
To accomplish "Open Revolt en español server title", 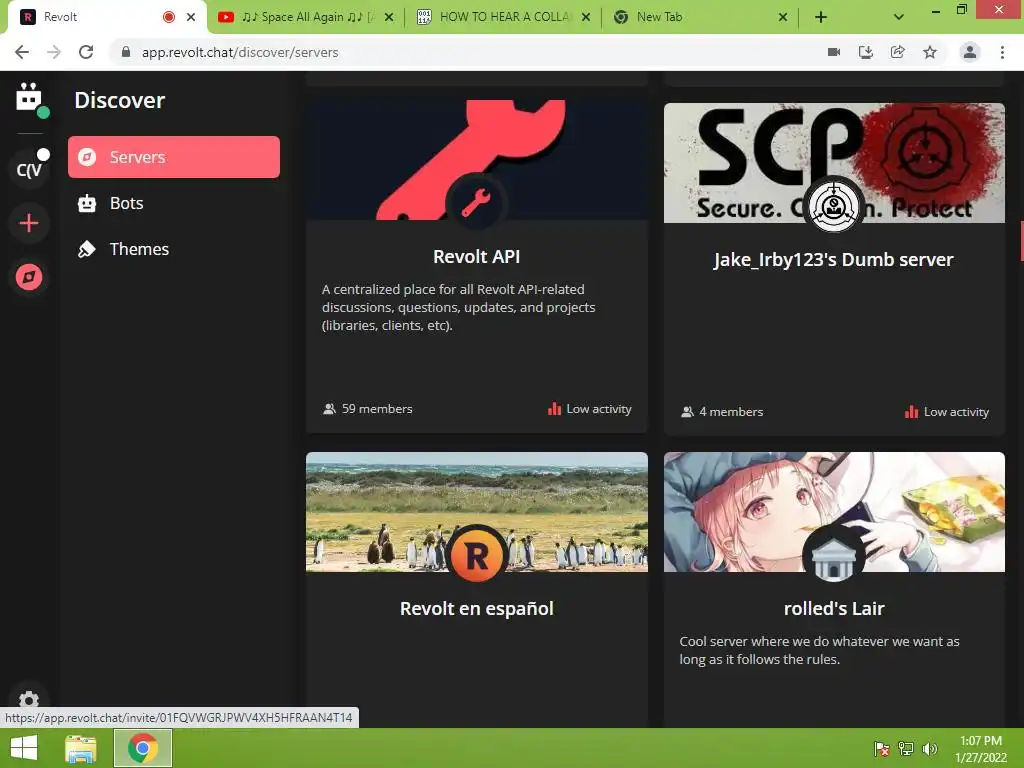I will pyautogui.click(x=477, y=609).
